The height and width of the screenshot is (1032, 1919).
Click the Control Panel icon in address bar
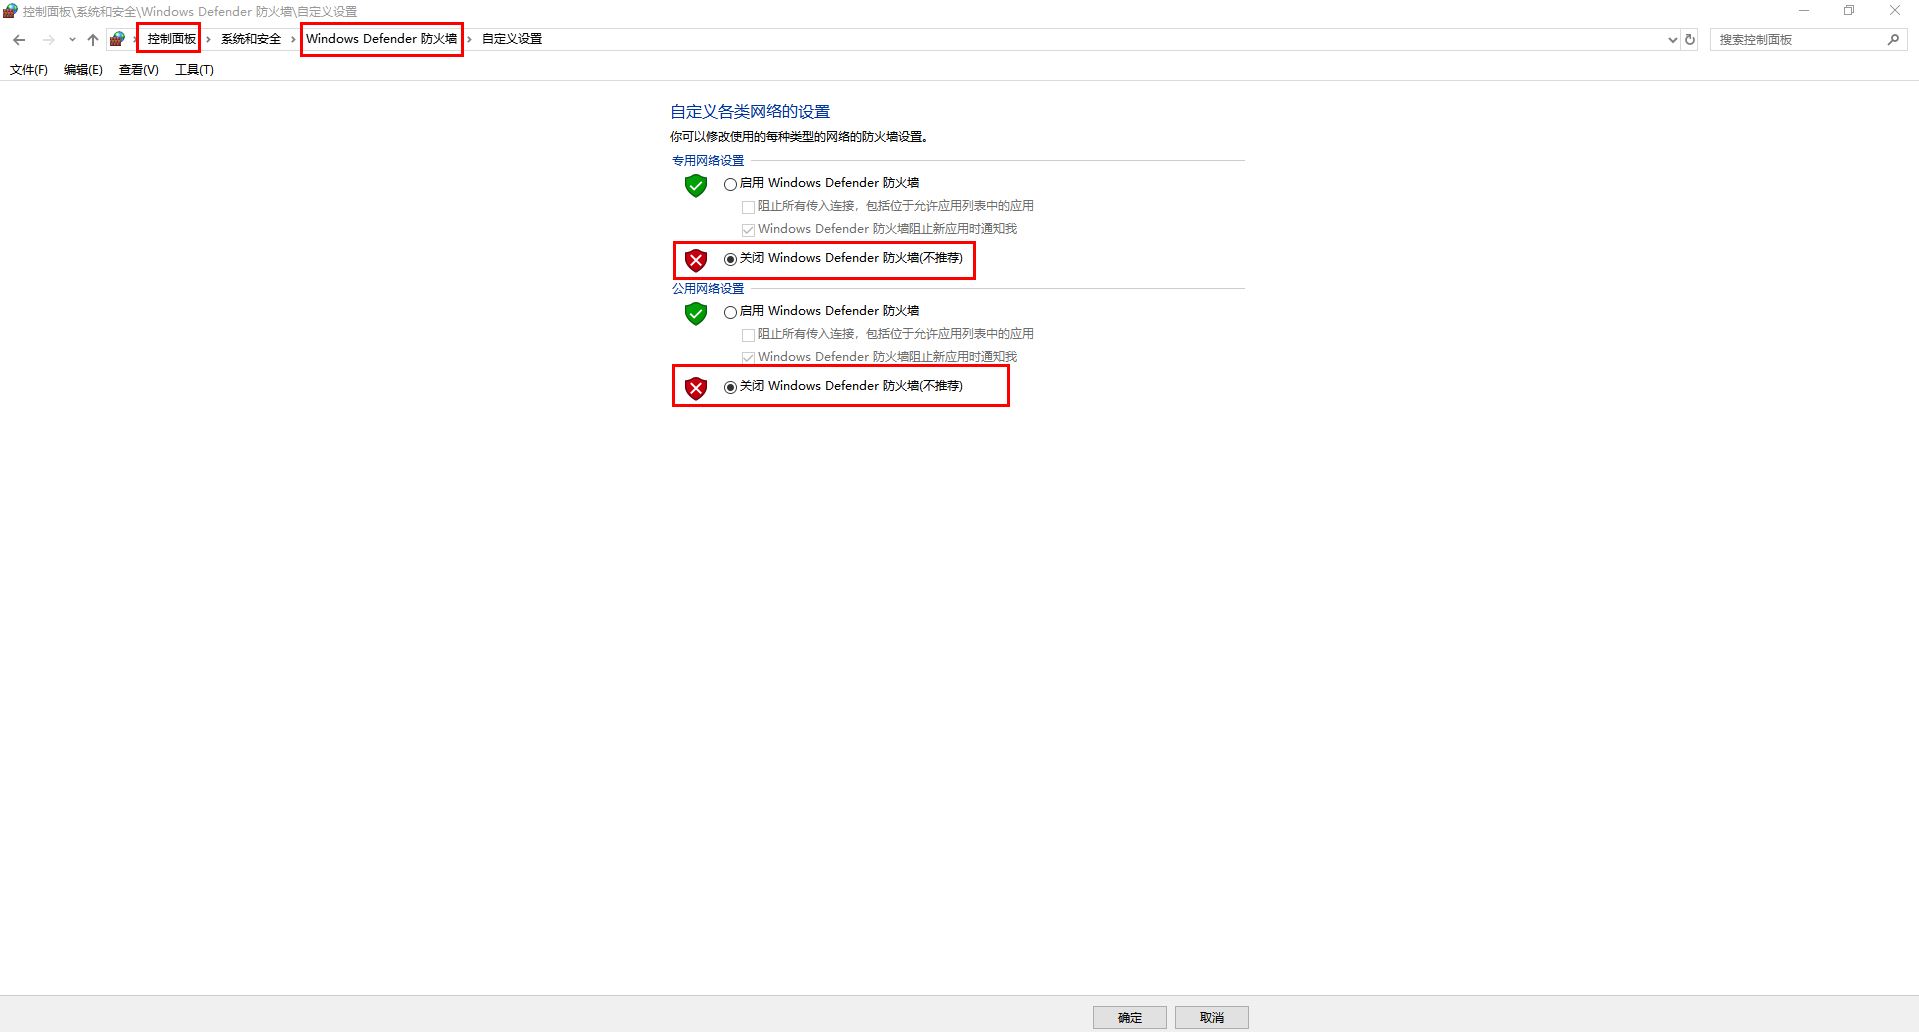pos(118,39)
